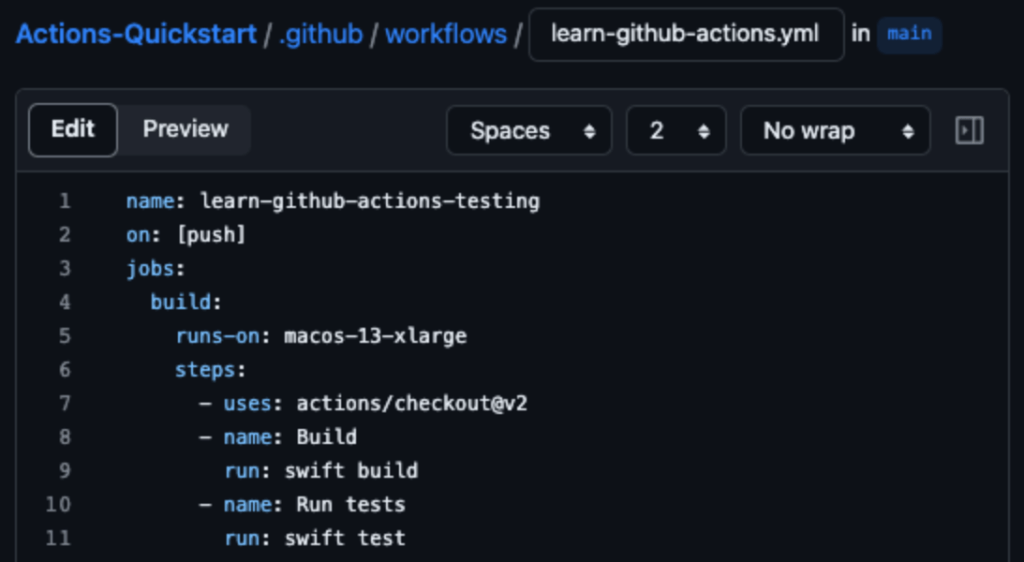
Task: Click the learn-github-actions.yml filename field
Action: (x=686, y=34)
